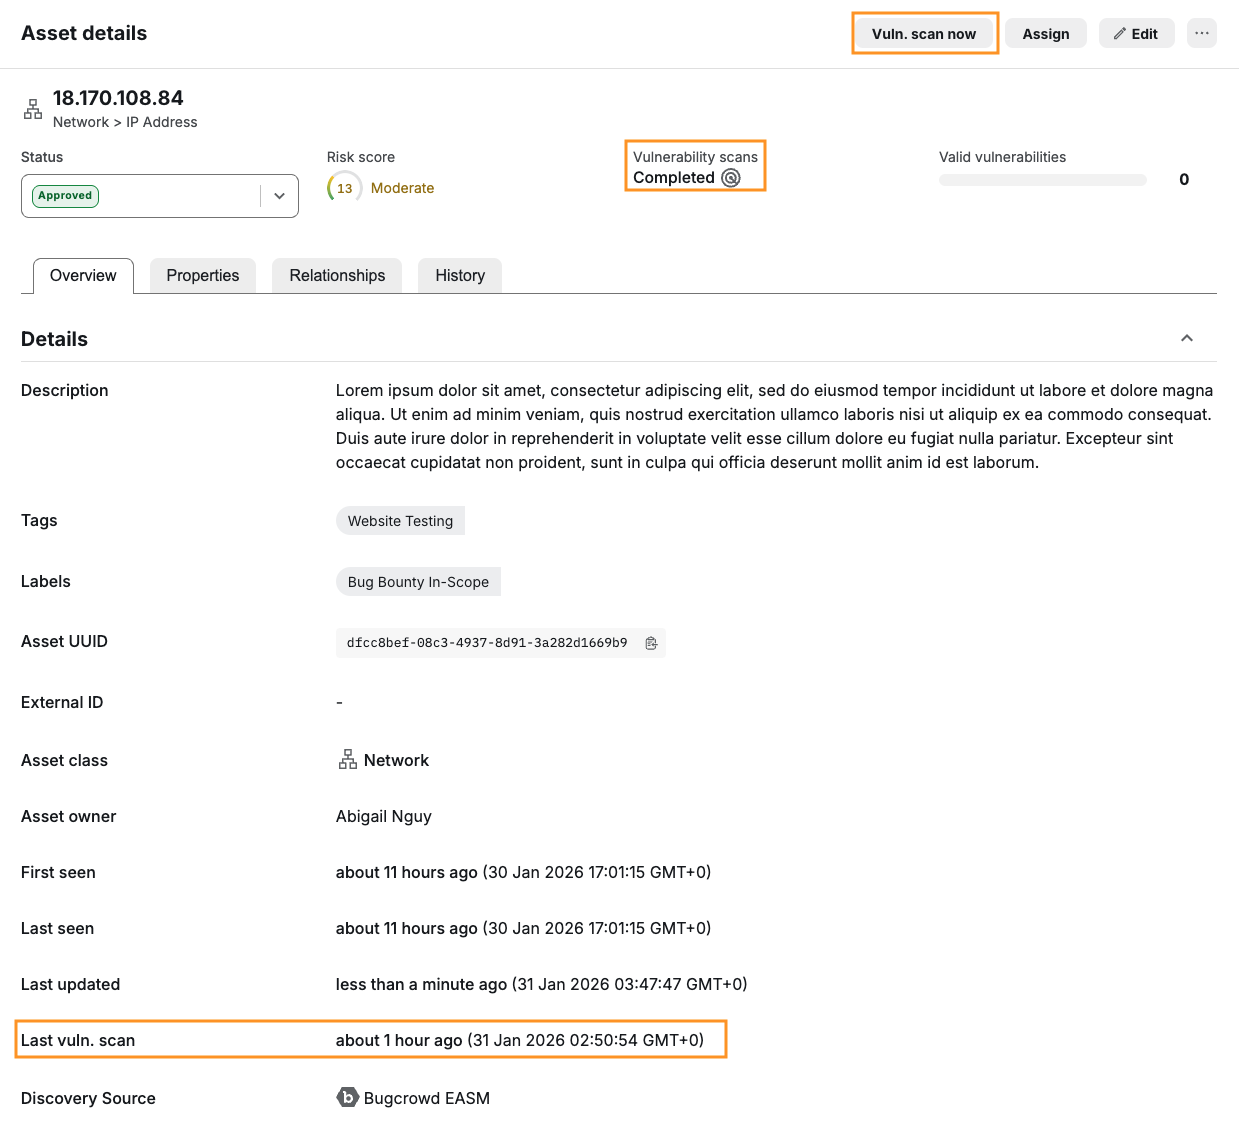The image size is (1239, 1137).
Task: Open the Relationships tab
Action: pyautogui.click(x=336, y=275)
